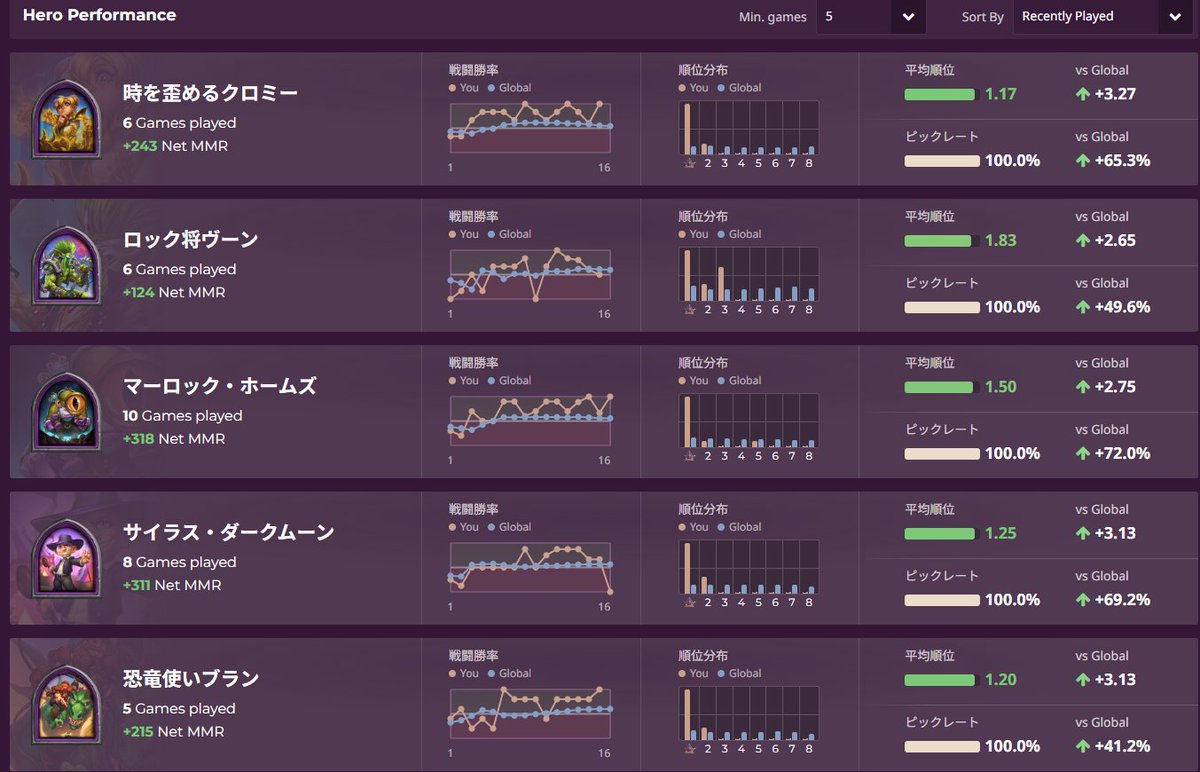Click the +215 Net MMR text

[x=174, y=732]
